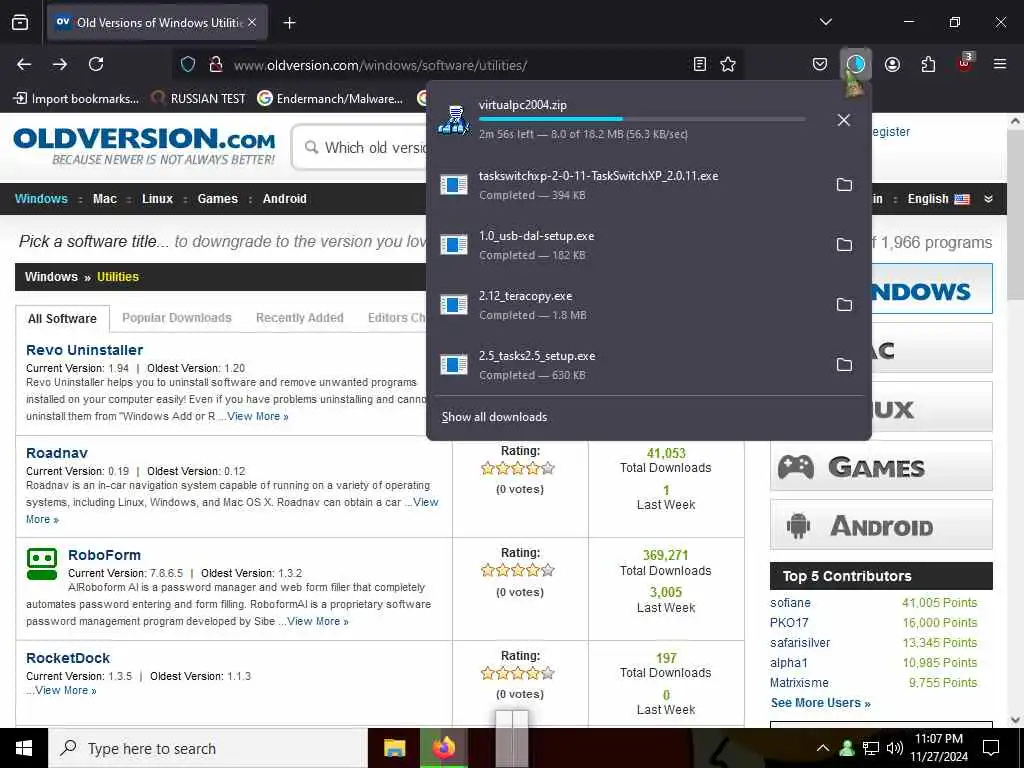The width and height of the screenshot is (1024, 768).
Task: Select Mac in the site navigation
Action: (104, 199)
